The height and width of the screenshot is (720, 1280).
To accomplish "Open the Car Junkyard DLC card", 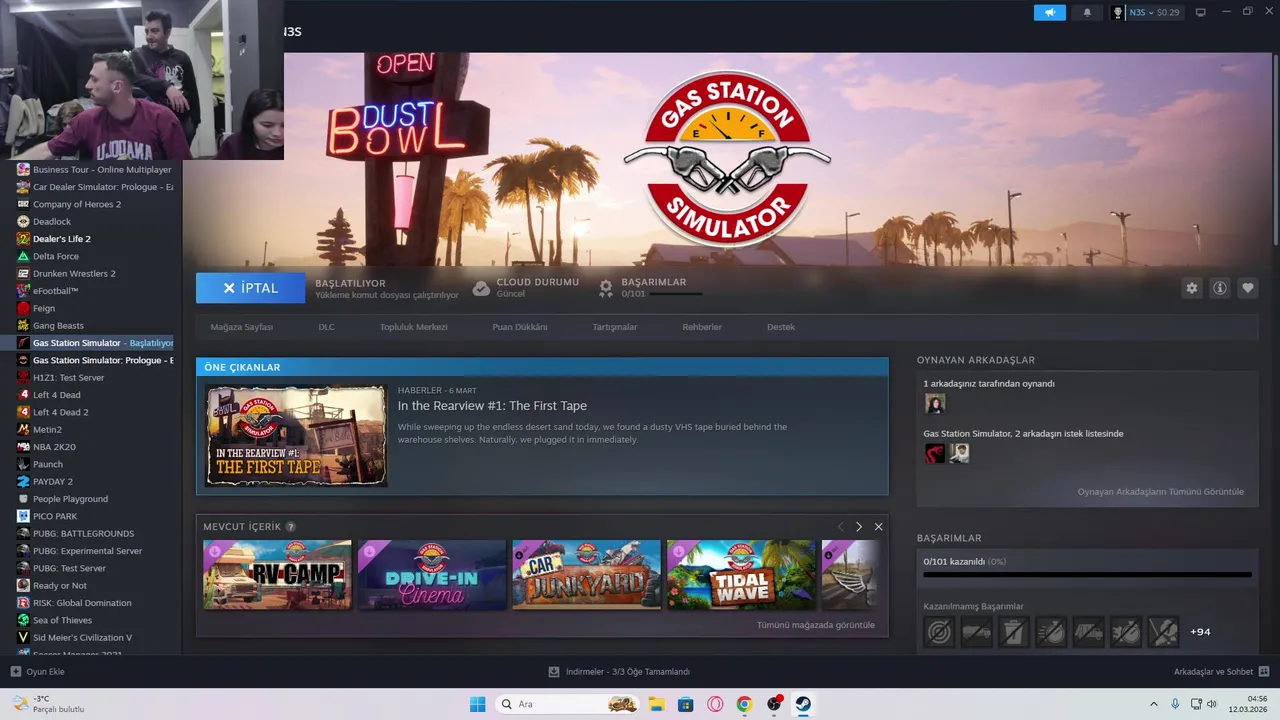I will click(x=587, y=575).
